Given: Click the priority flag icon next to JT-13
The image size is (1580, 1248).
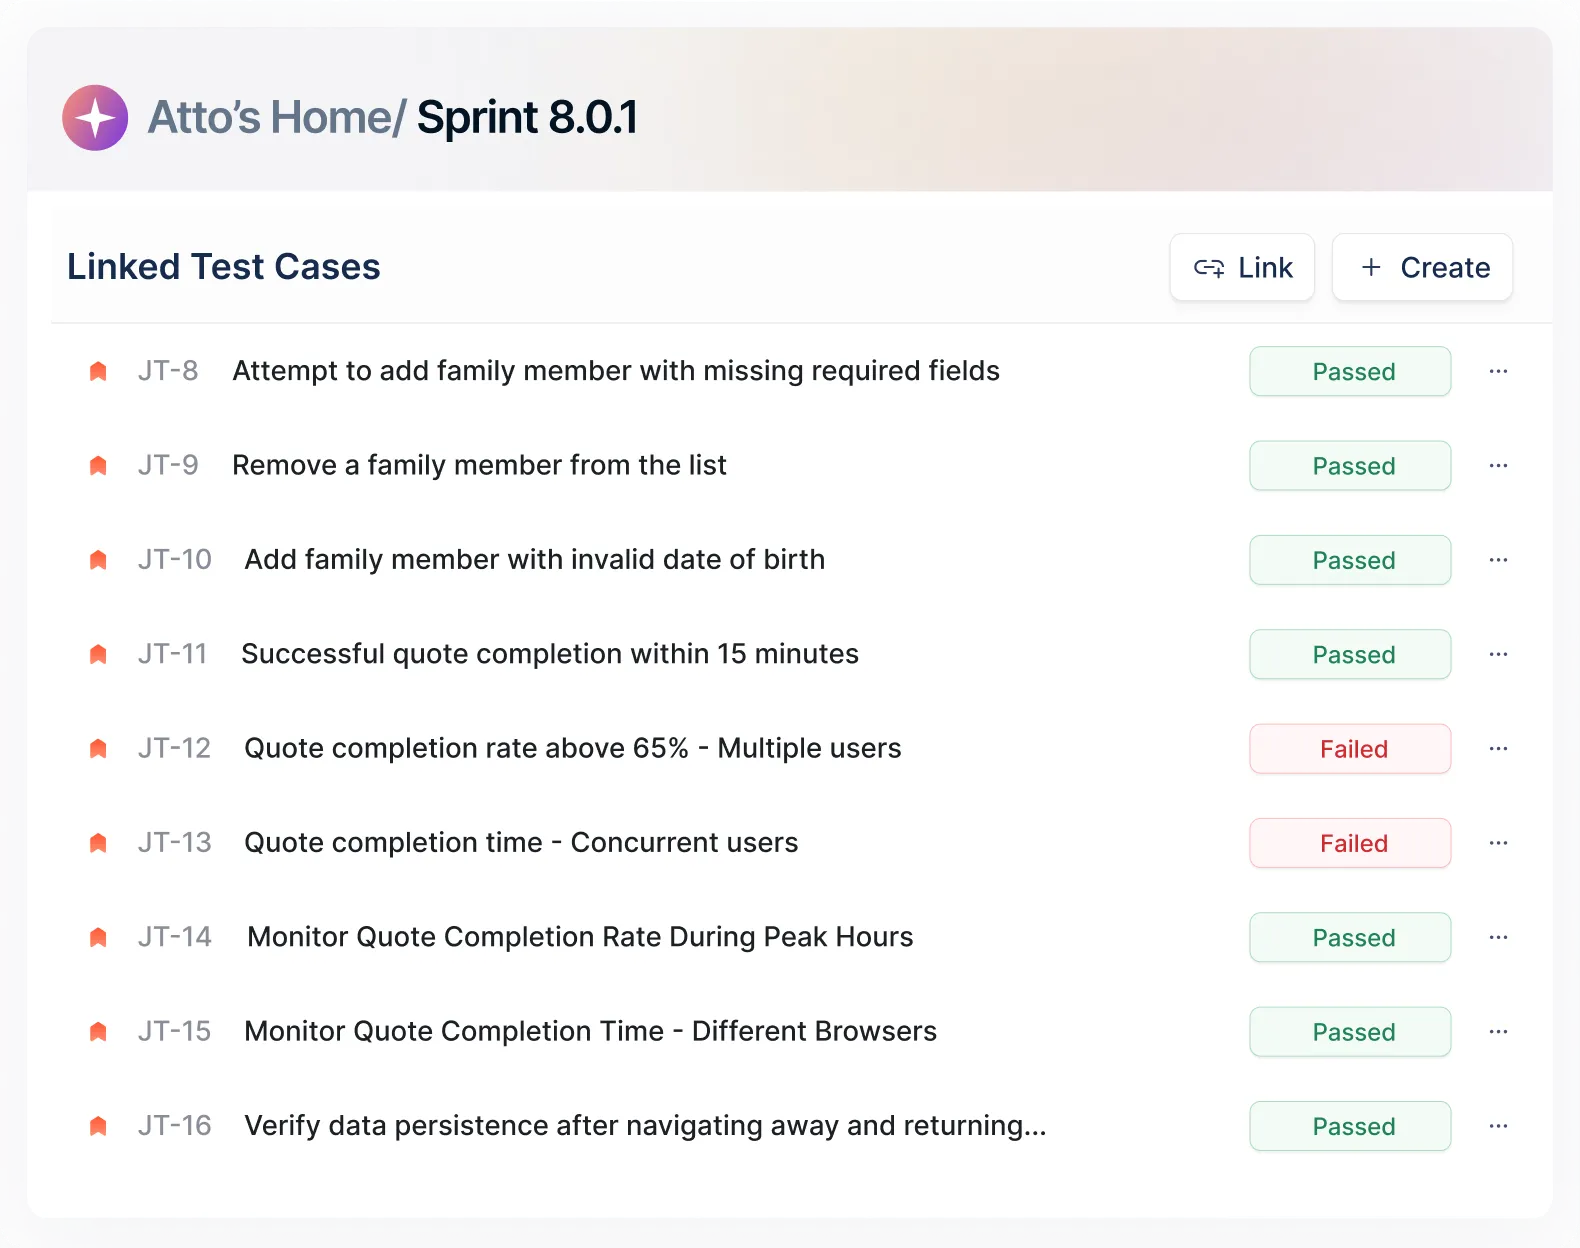Looking at the screenshot, I should click(x=98, y=843).
